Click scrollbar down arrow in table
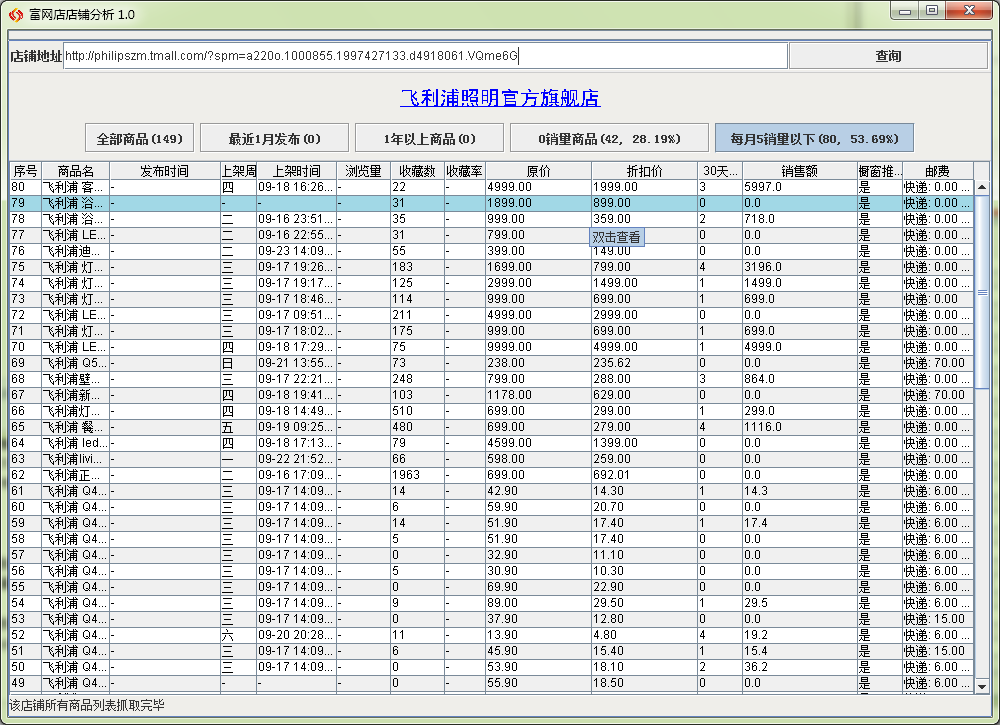The image size is (1000, 725). 982,686
